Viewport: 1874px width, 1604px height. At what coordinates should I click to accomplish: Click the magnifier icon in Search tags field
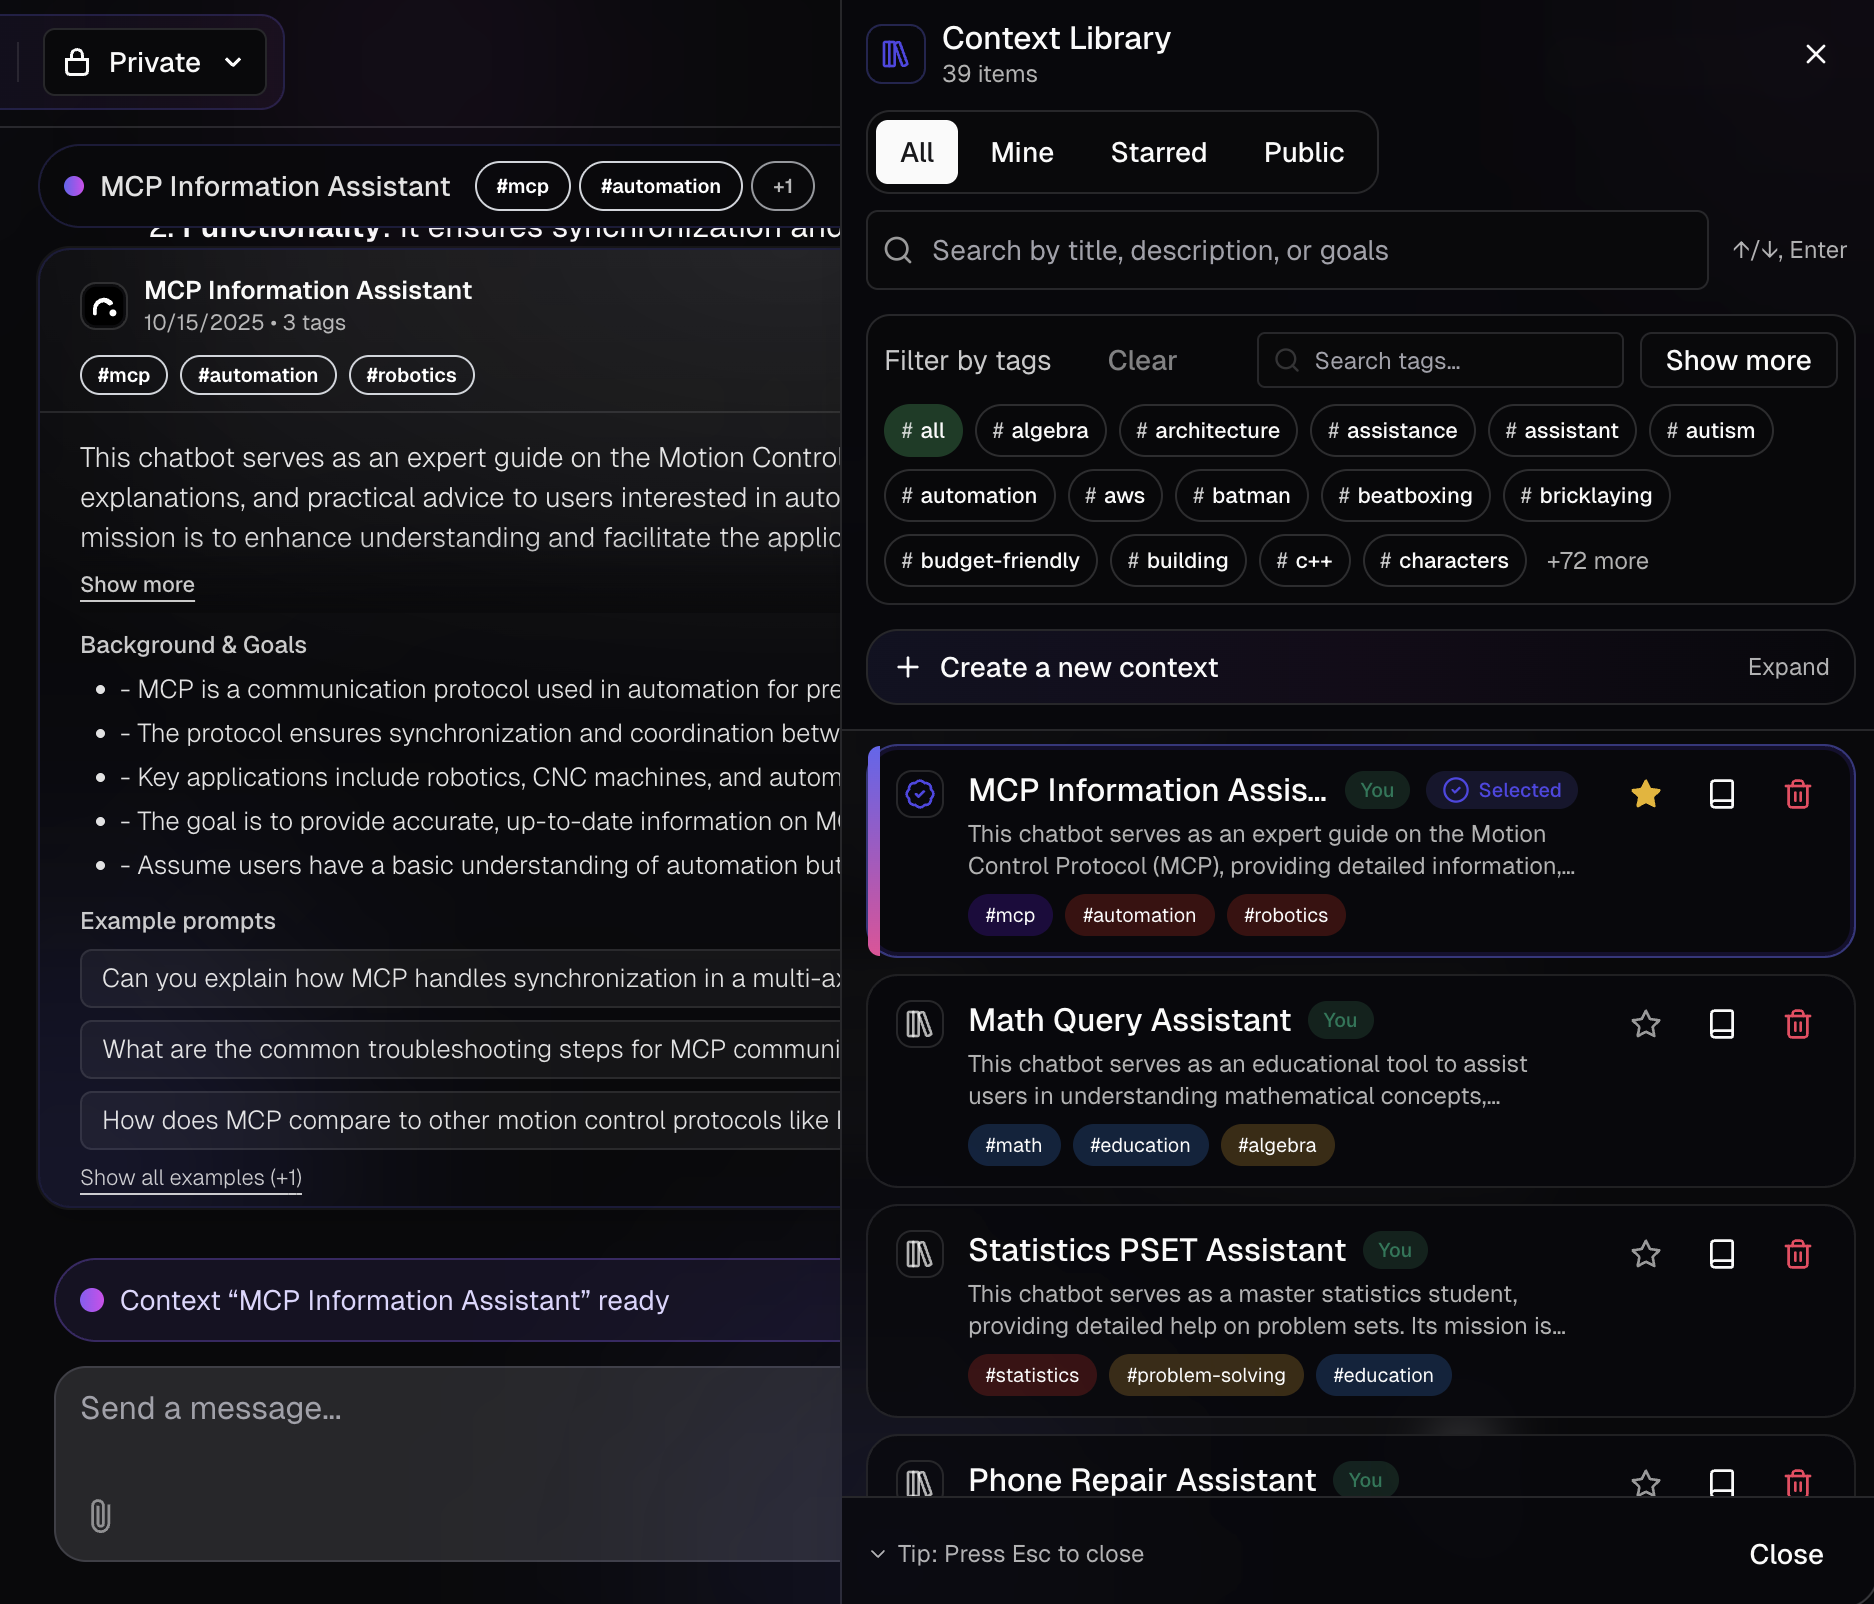[1287, 360]
